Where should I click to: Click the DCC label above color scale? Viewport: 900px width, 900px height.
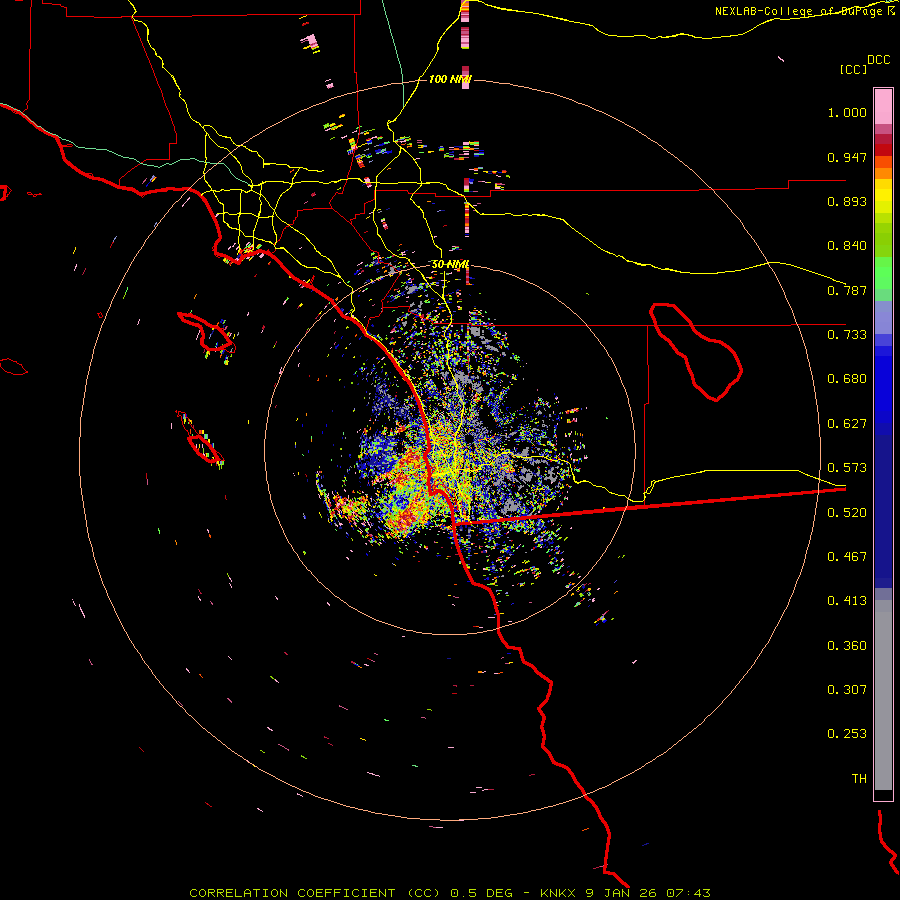pos(879,60)
